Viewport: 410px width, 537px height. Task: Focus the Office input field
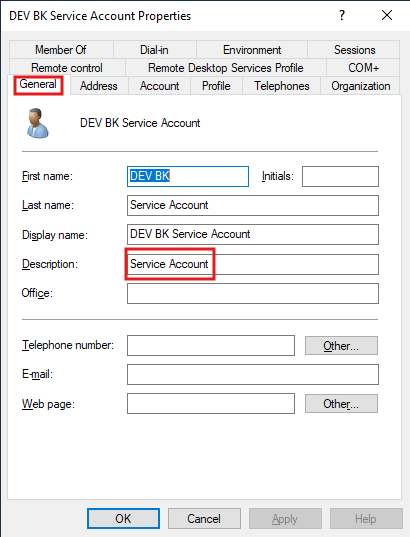point(253,294)
